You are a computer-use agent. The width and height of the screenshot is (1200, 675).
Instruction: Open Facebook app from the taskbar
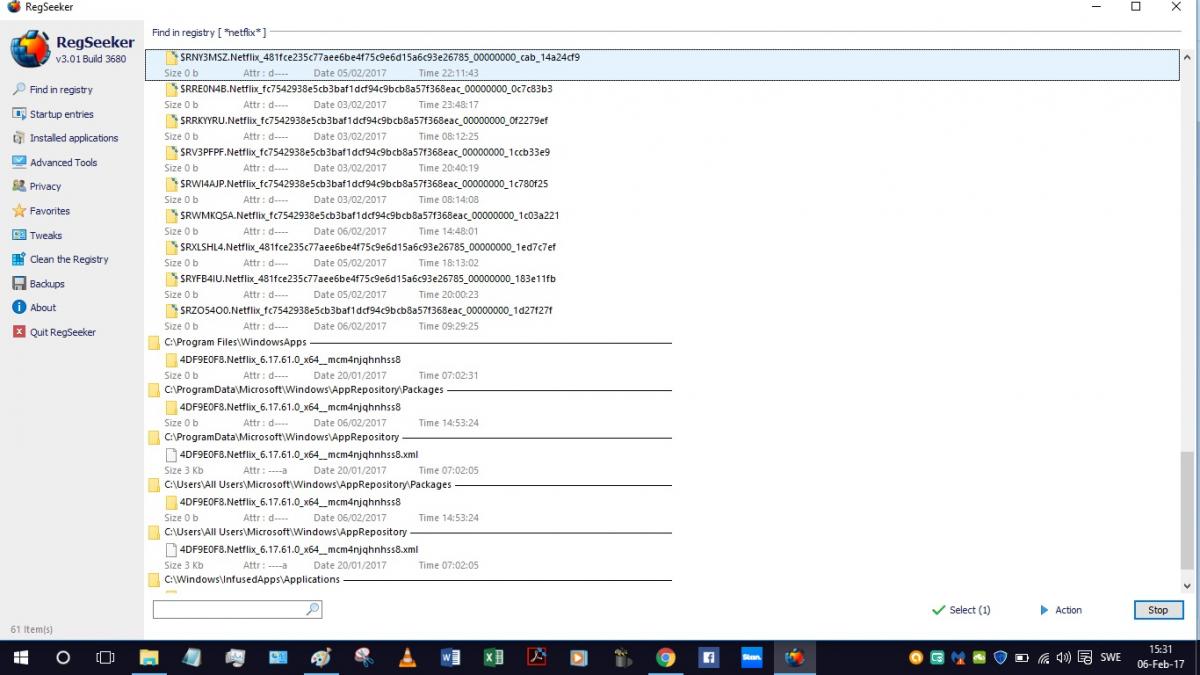[708, 658]
